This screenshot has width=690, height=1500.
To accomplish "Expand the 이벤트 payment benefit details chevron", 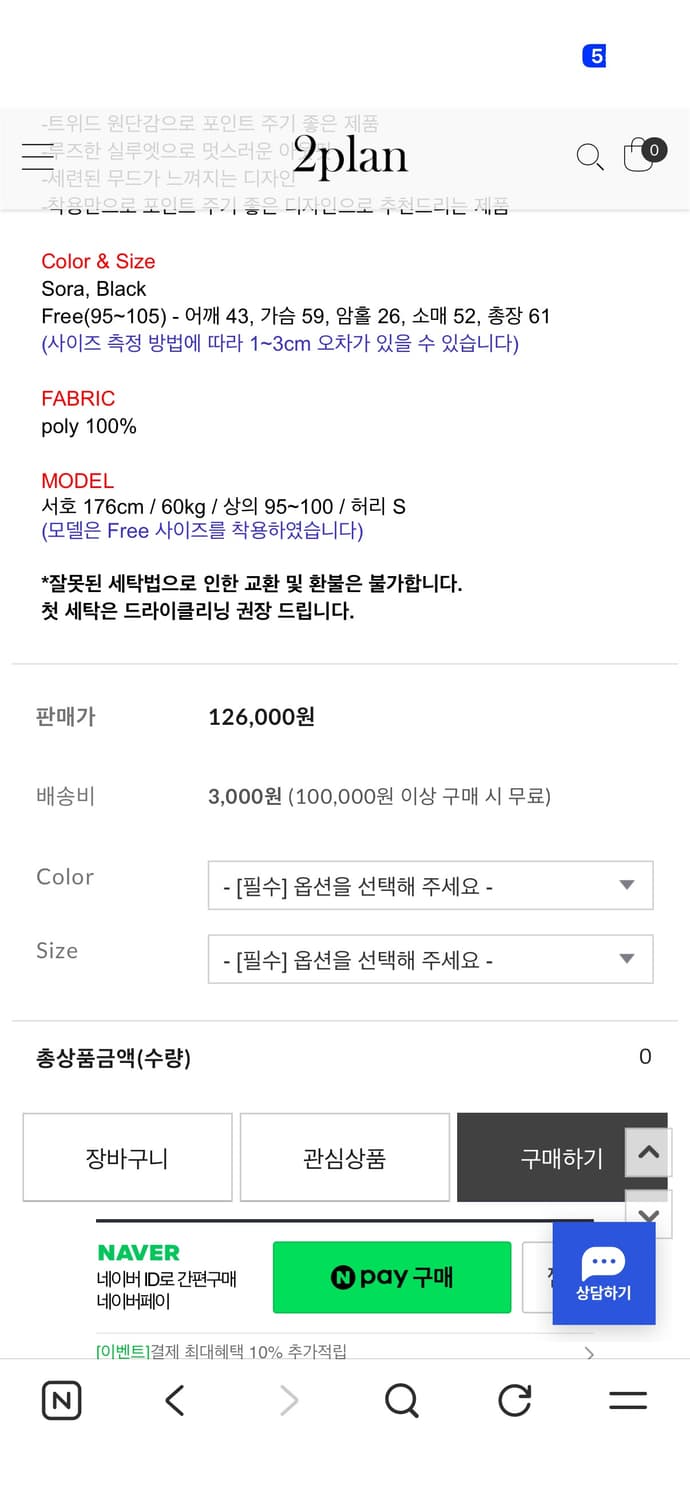I will click(x=588, y=1352).
